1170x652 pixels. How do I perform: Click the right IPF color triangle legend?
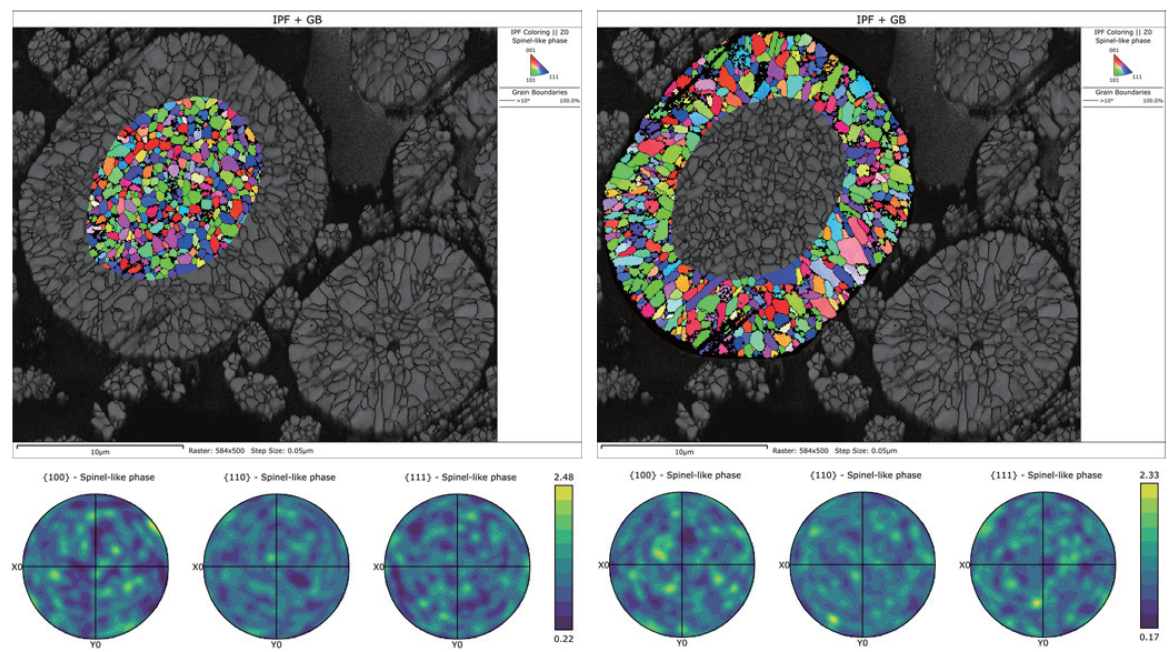click(x=1119, y=67)
